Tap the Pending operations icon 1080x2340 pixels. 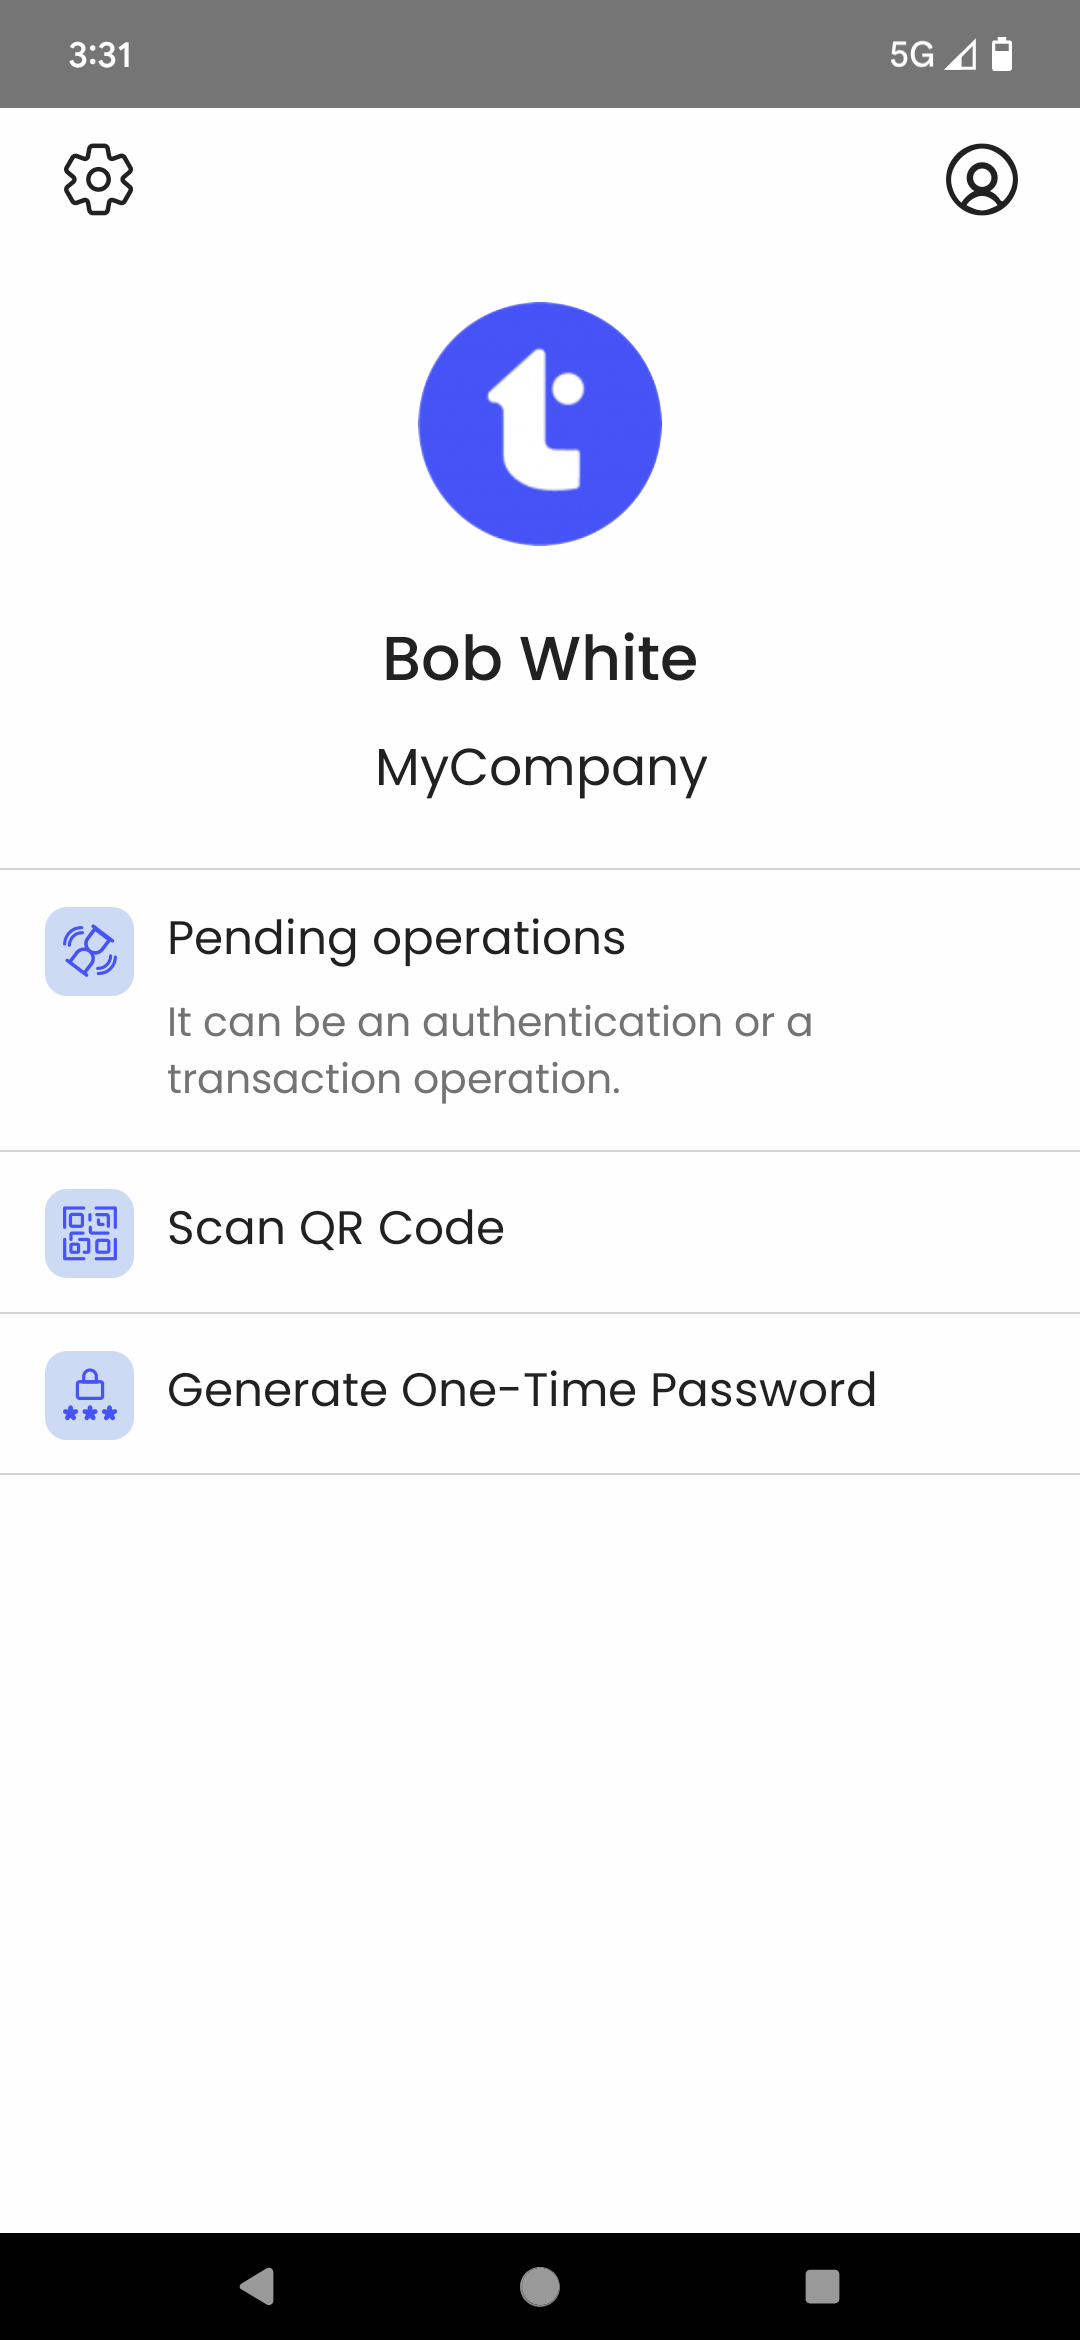click(x=90, y=951)
